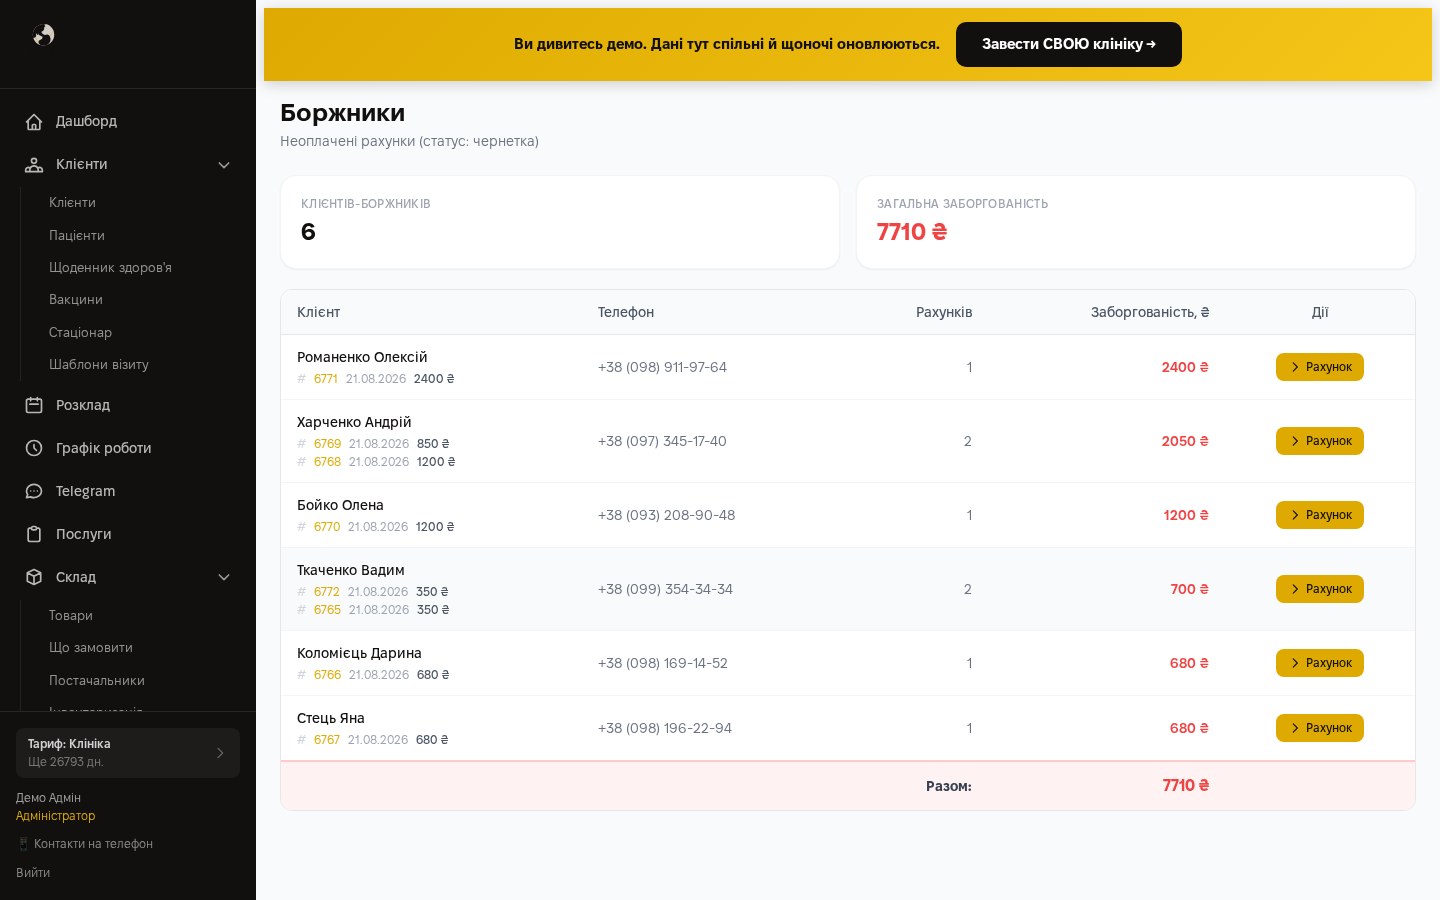Click the Розклад calendar icon
Screen dimensions: 1440x900
click(34, 405)
